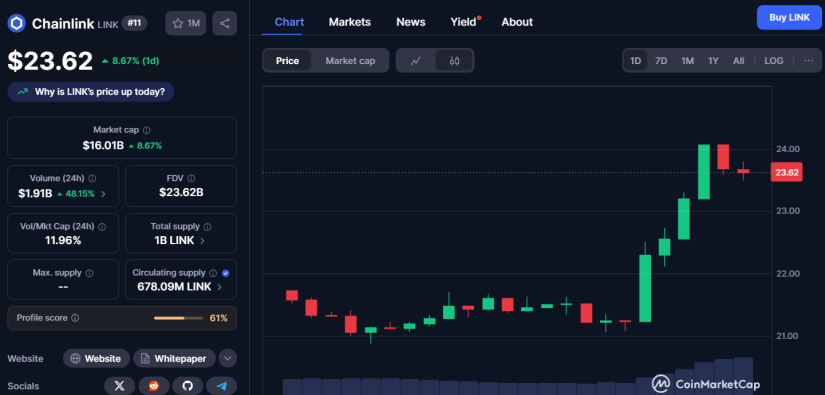825x395 pixels.
Task: Click the tall green candlestick reaching 24.00
Action: 704,171
